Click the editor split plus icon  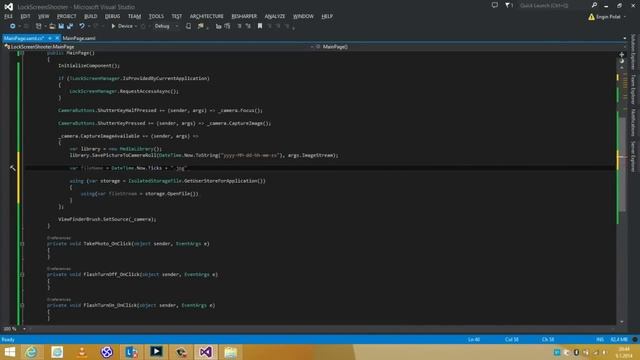[x=622, y=54]
